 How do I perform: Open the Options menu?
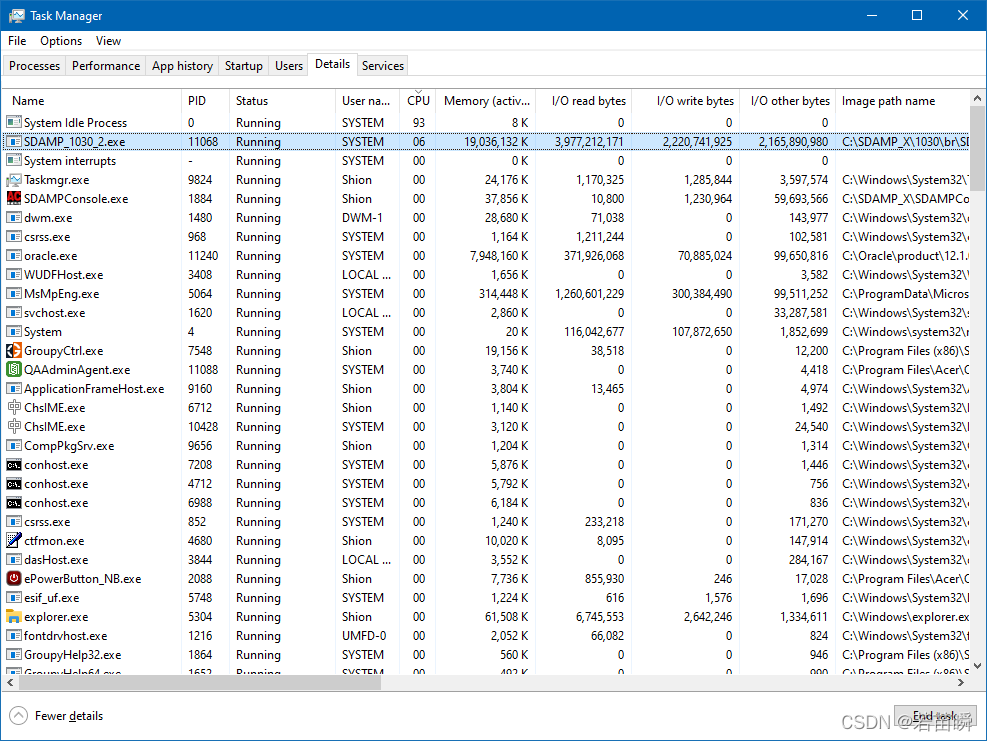pyautogui.click(x=61, y=41)
